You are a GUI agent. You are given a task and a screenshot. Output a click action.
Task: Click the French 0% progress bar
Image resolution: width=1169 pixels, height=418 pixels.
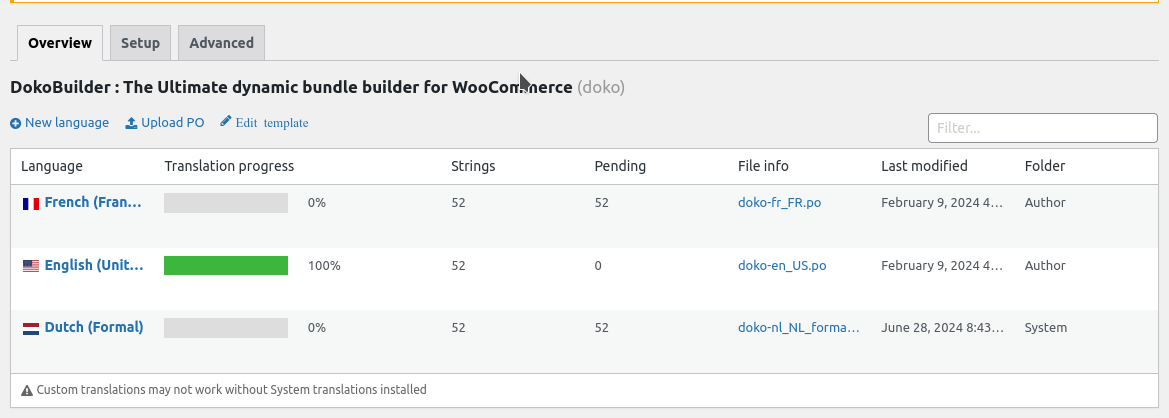click(x=226, y=203)
